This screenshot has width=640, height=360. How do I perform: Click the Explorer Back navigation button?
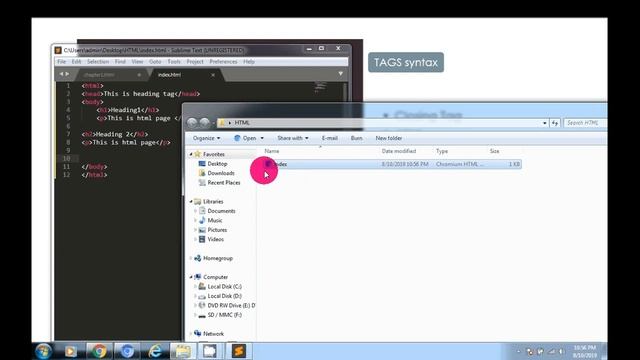(192, 122)
